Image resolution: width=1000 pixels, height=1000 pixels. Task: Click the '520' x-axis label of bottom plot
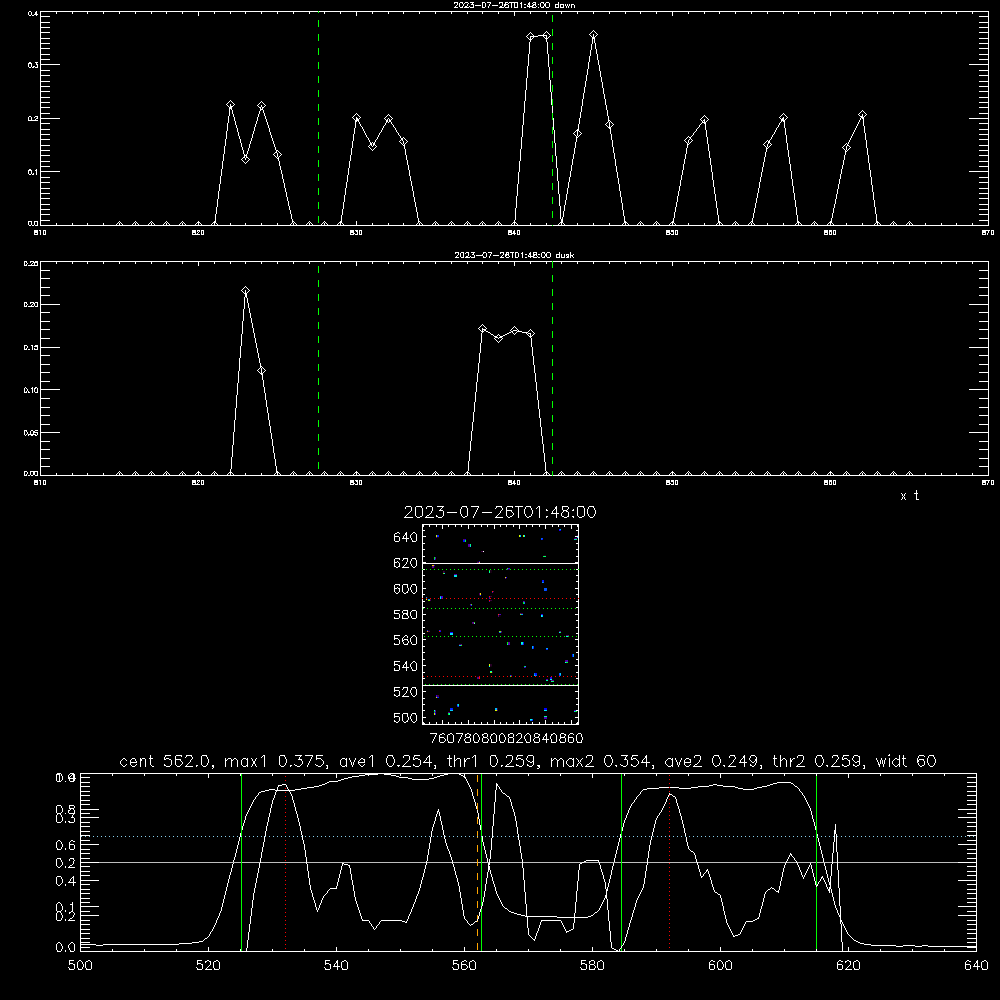tap(208, 966)
